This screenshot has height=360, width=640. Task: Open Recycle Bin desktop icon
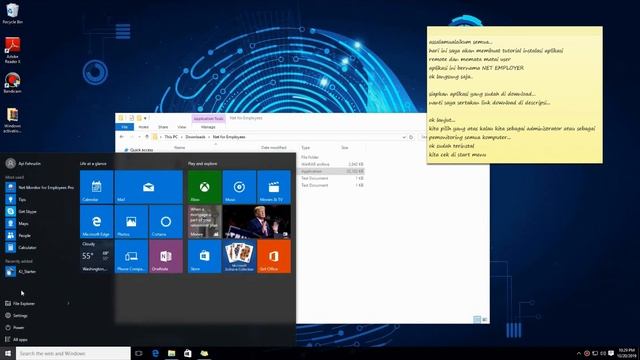coord(12,13)
